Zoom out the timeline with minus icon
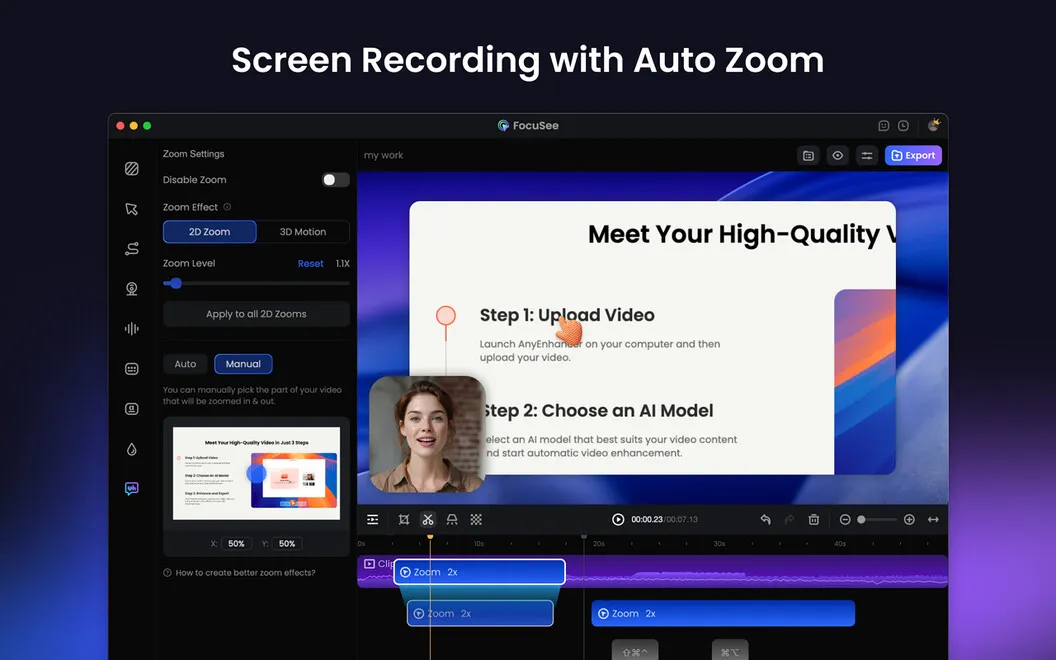 coord(845,519)
